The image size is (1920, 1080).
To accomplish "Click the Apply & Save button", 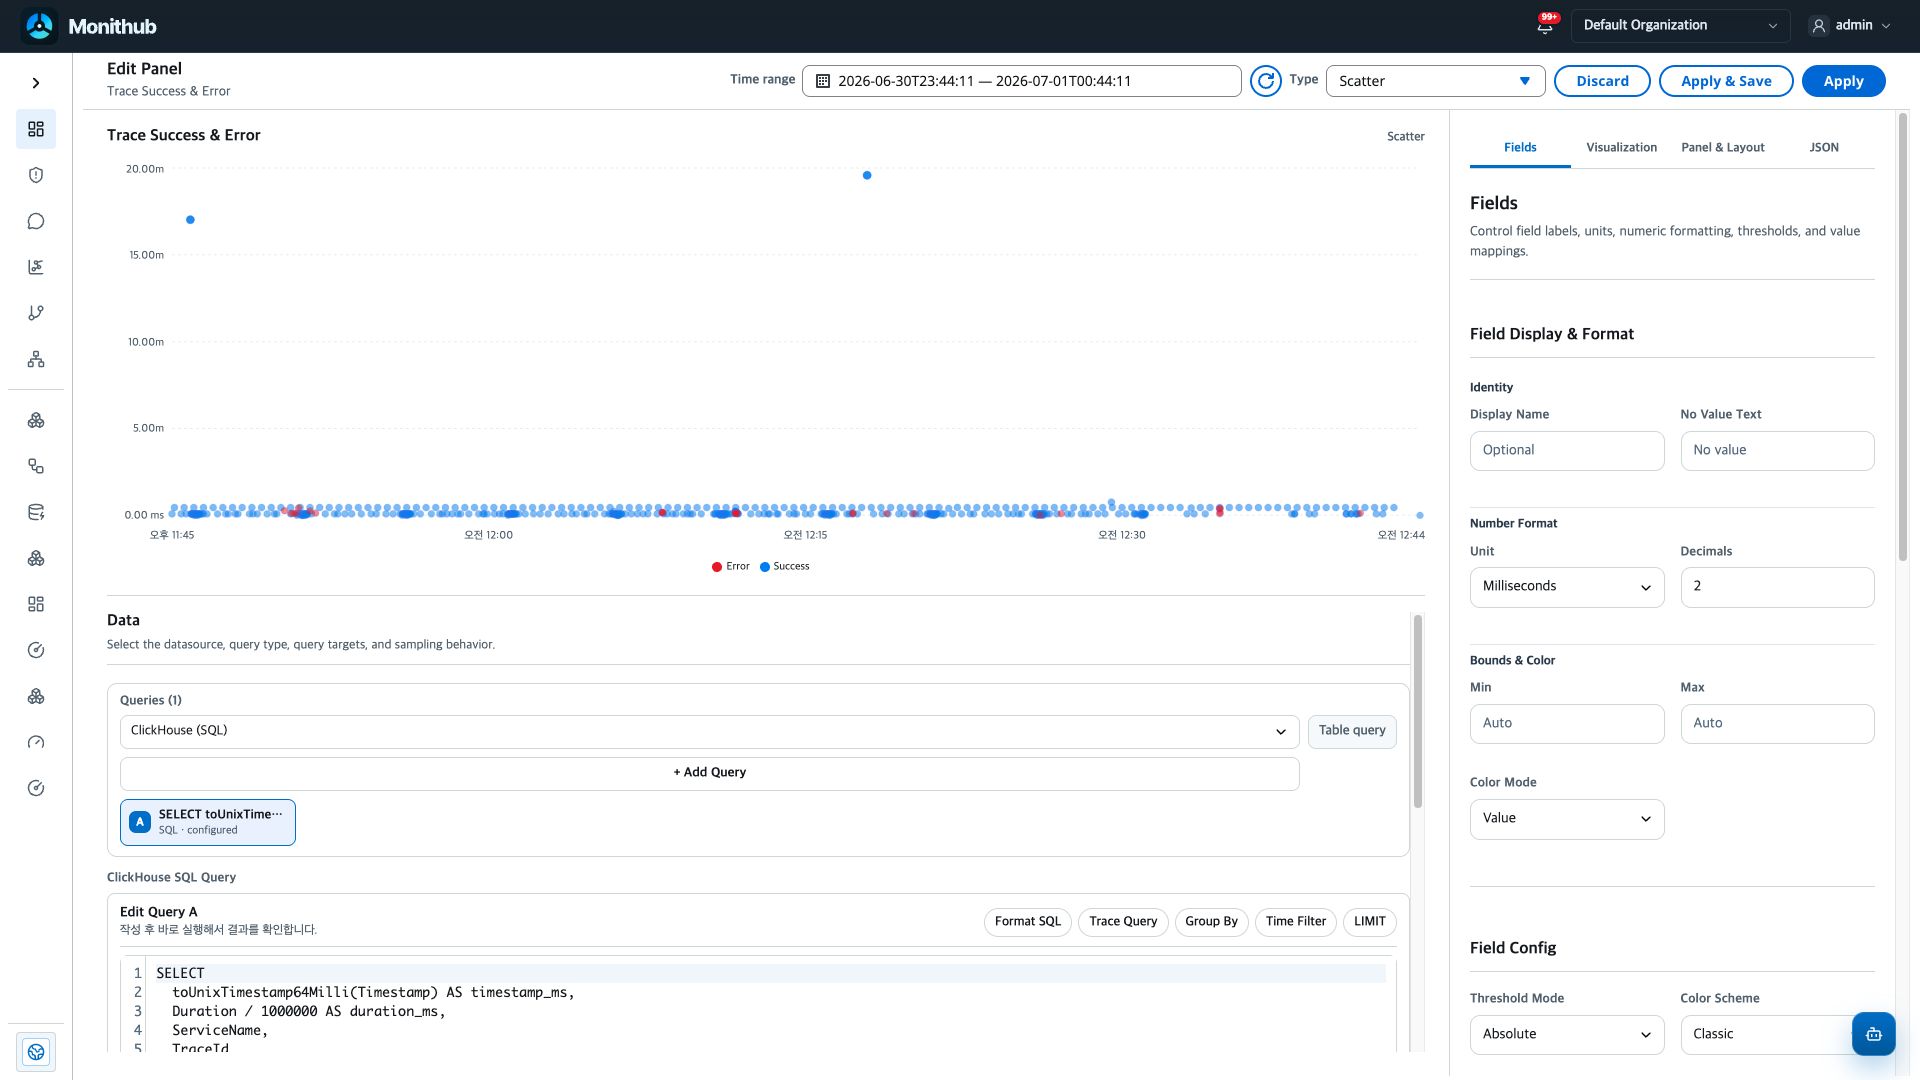I will pyautogui.click(x=1726, y=81).
